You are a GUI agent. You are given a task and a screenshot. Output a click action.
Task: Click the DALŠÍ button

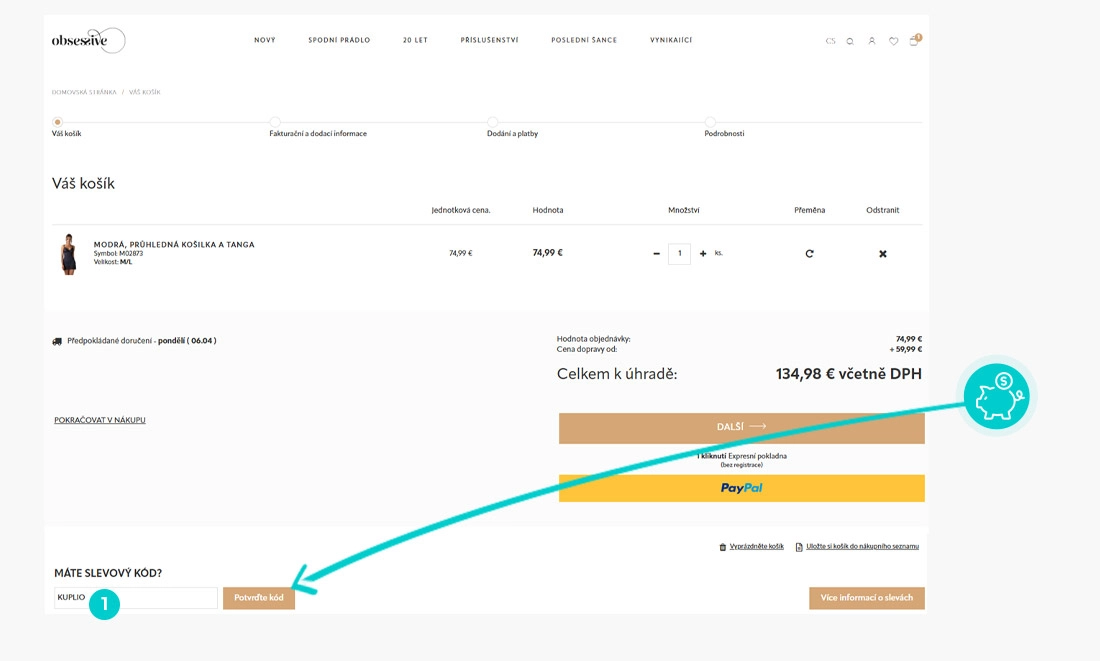742,428
